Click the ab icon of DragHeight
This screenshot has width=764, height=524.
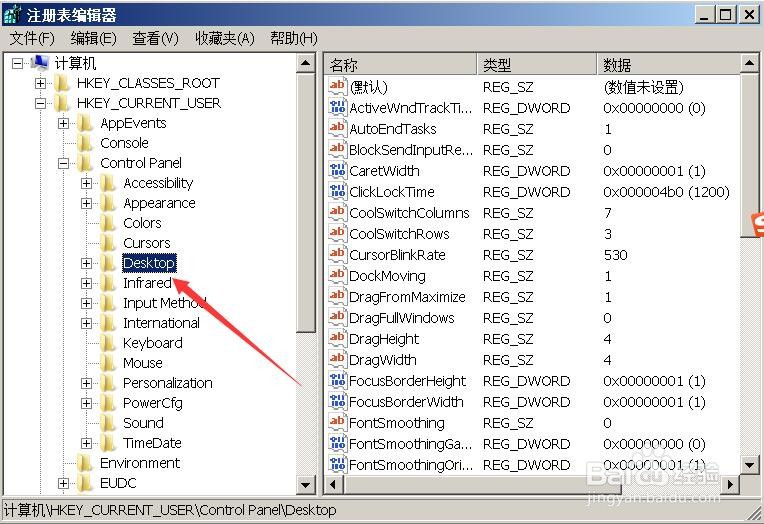(x=337, y=339)
